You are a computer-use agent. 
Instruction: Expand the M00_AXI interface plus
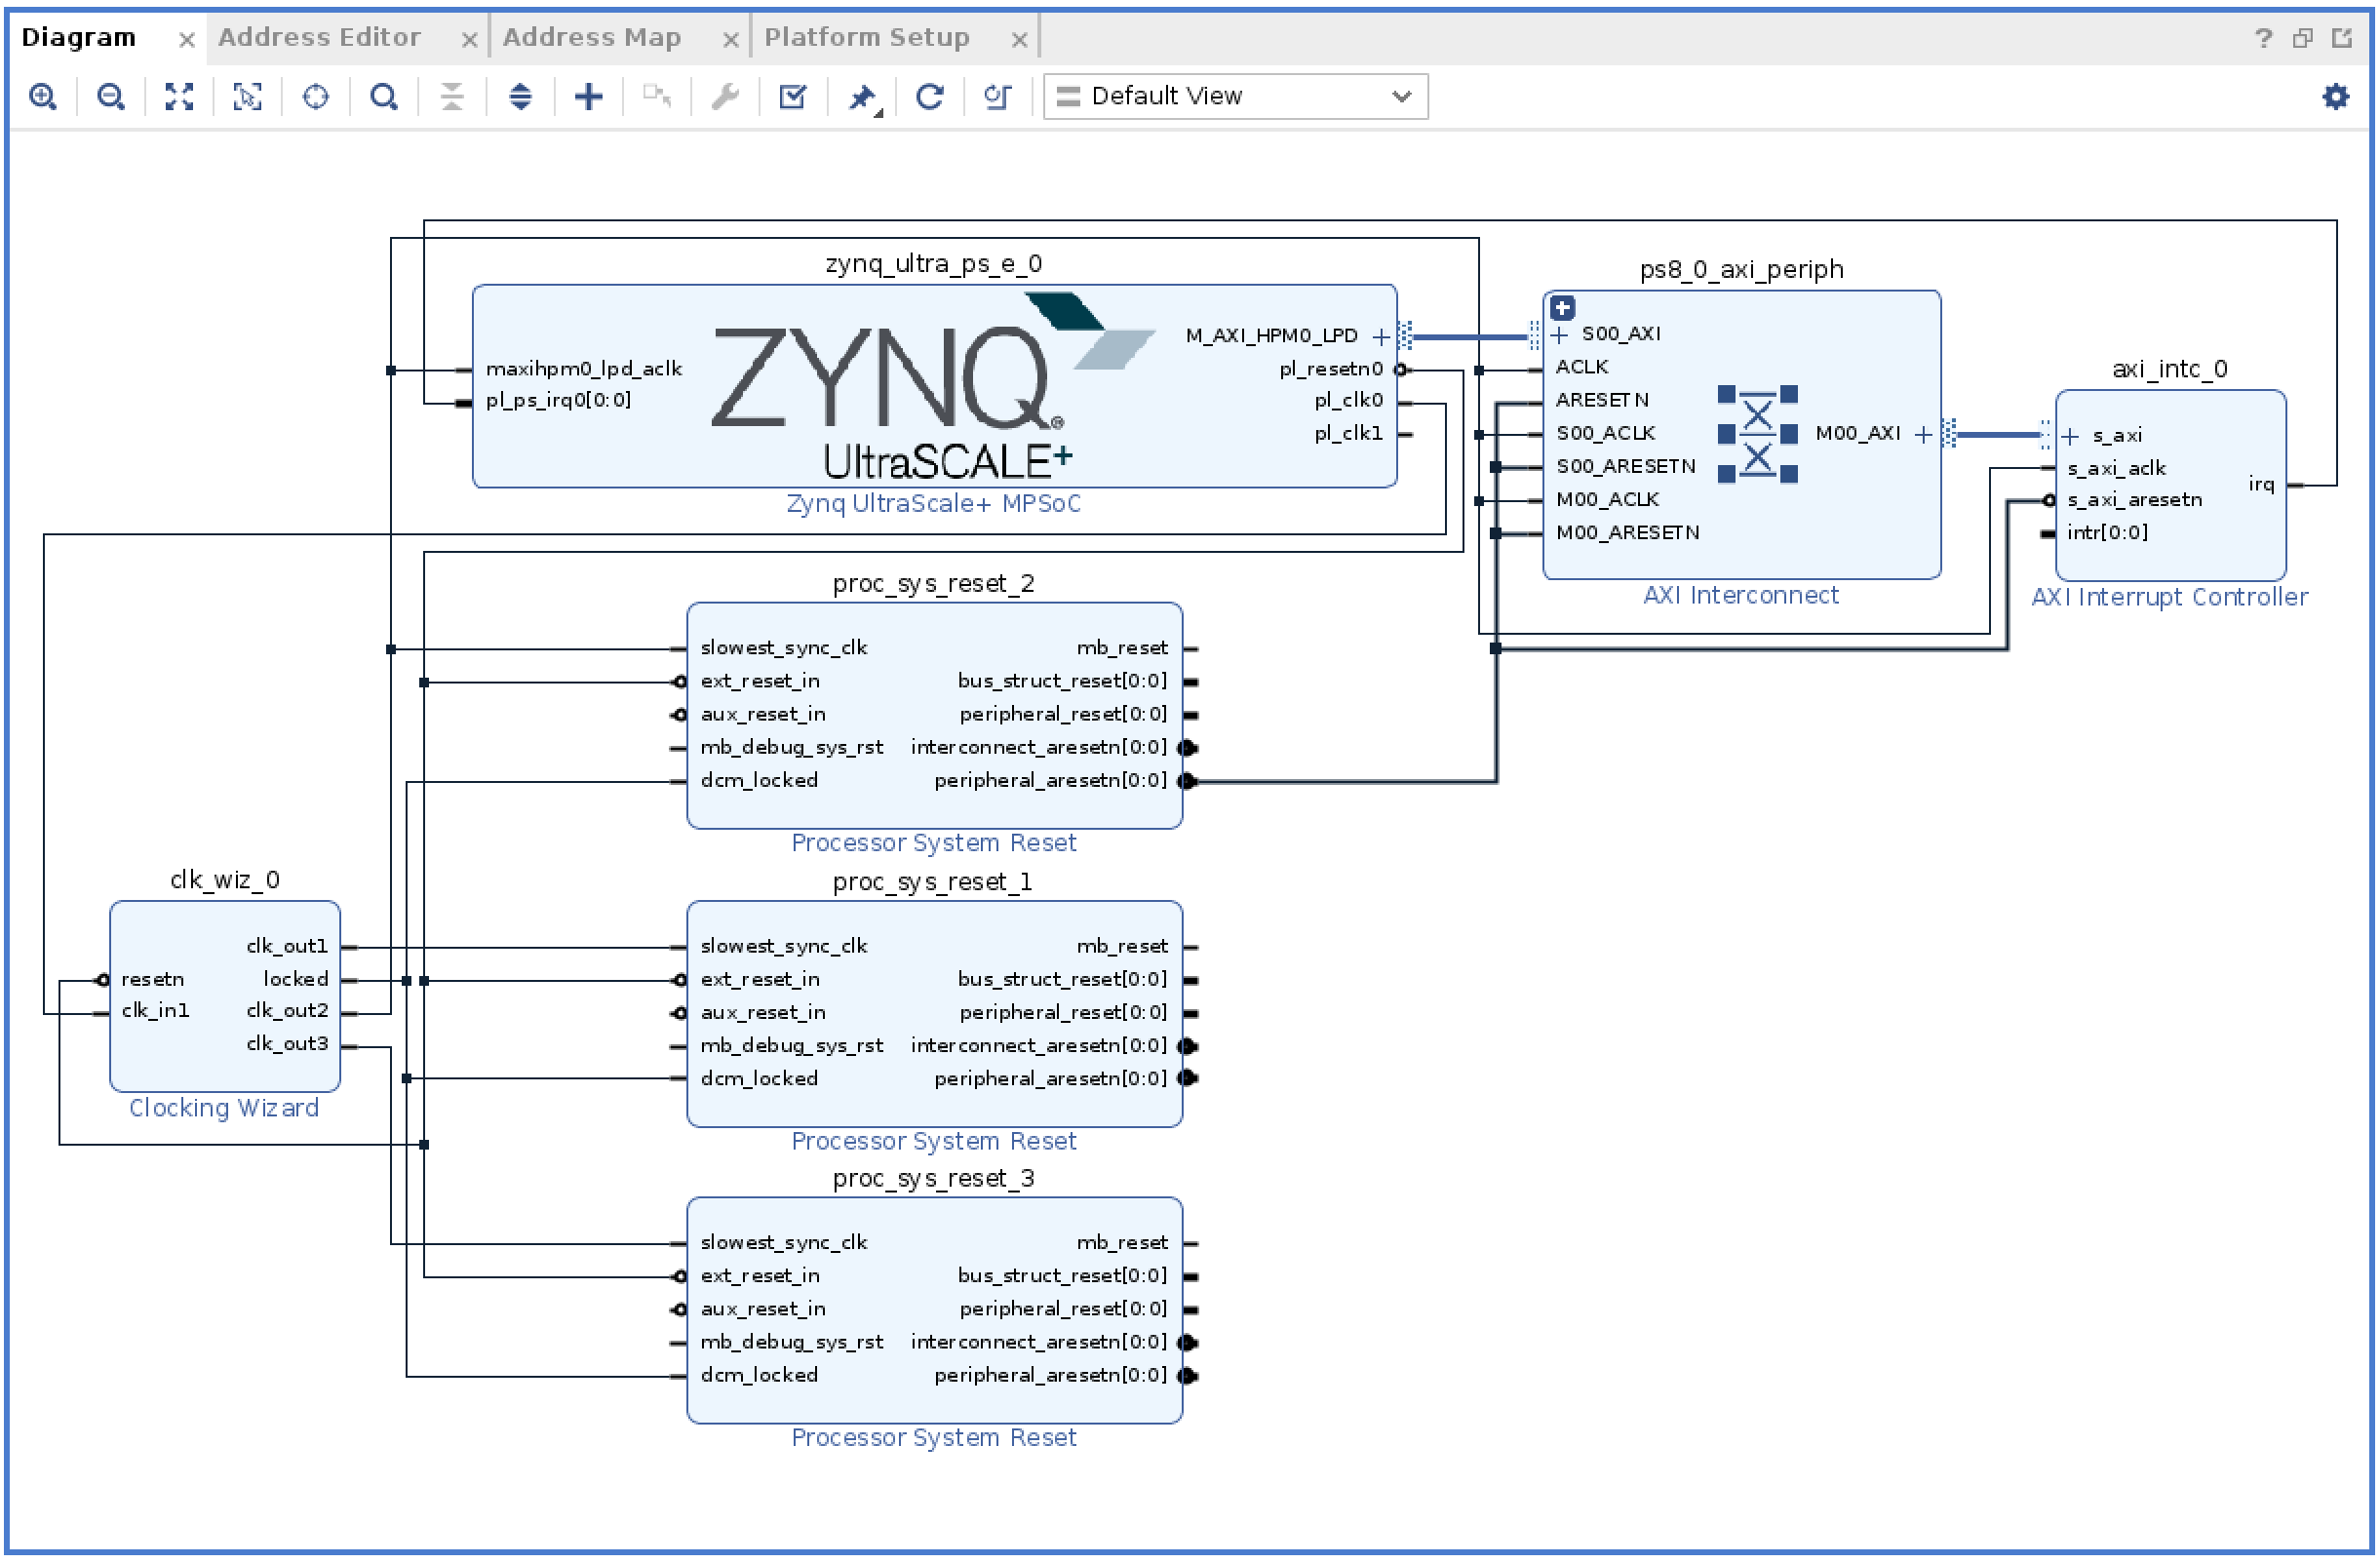point(1923,434)
